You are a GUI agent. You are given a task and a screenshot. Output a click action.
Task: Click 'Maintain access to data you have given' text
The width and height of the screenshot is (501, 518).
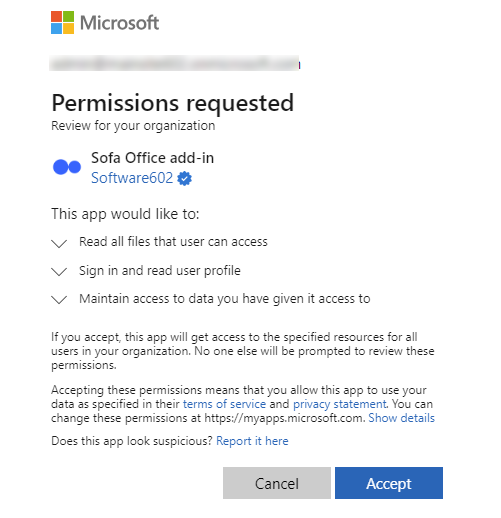click(196, 299)
